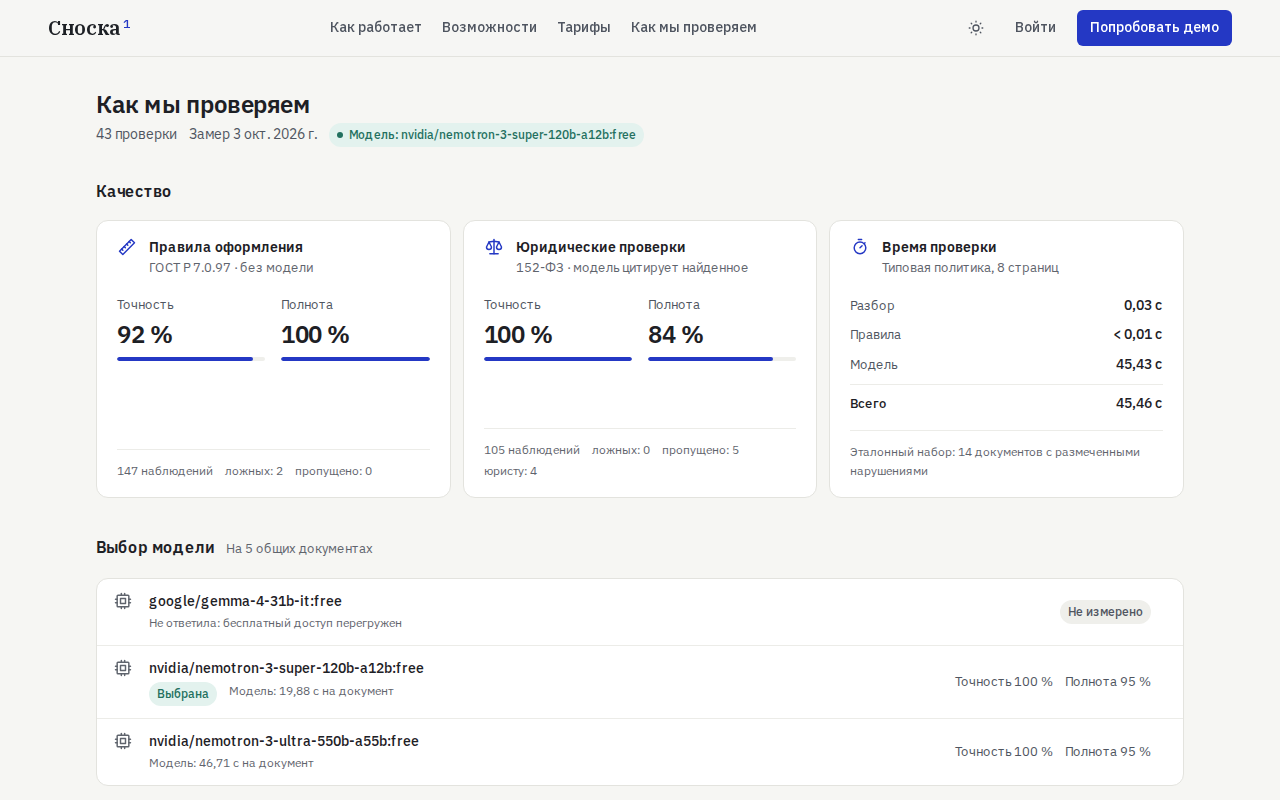This screenshot has width=1280, height=800.
Task: Click the Модель: 46,71 с на документ text
Action: tap(231, 763)
